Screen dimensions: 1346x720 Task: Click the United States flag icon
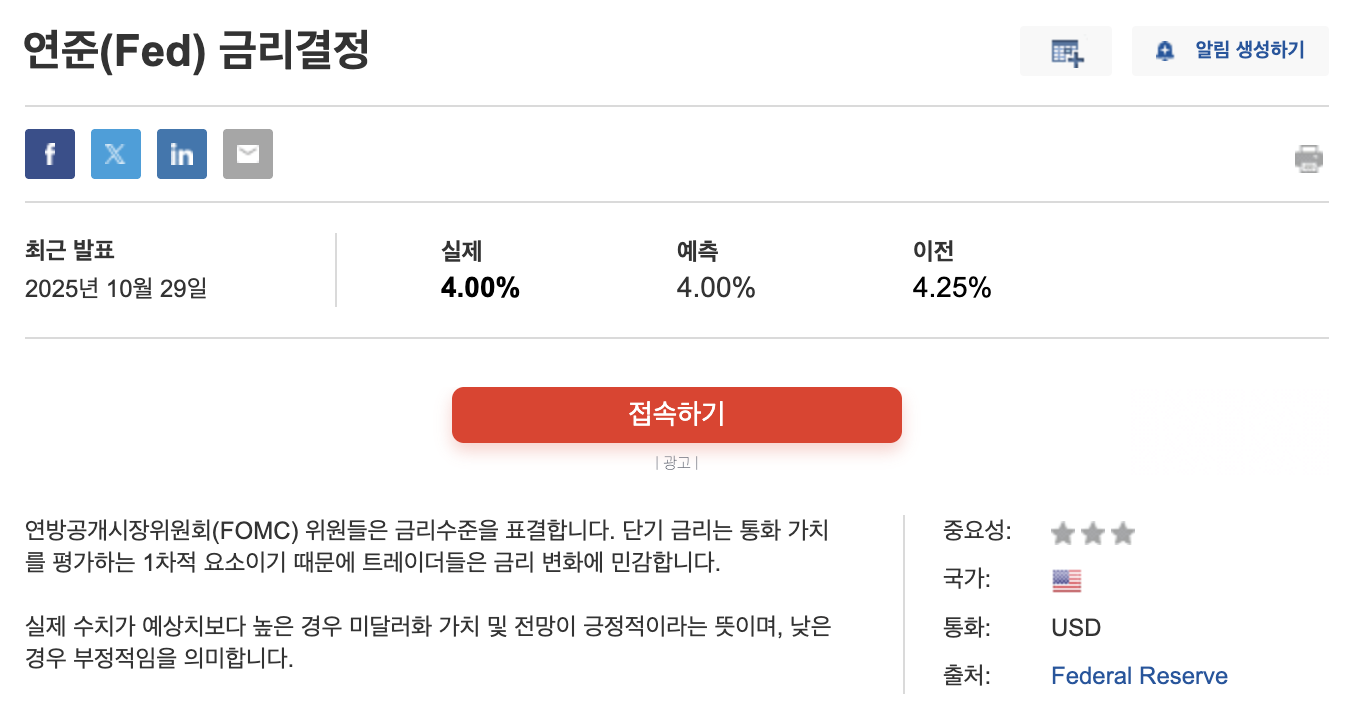pyautogui.click(x=1067, y=581)
